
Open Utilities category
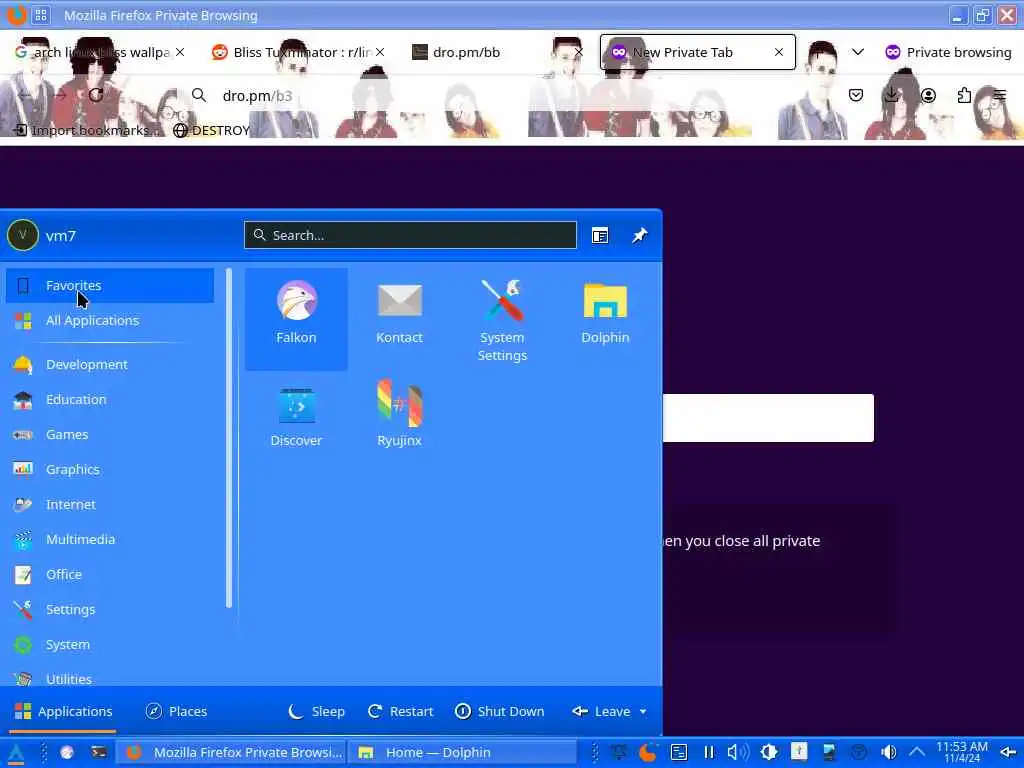pos(110,678)
